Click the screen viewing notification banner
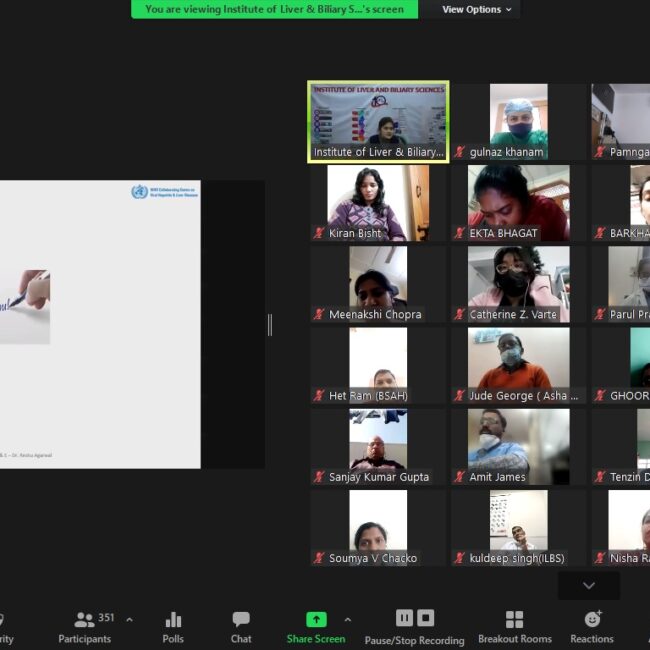The image size is (650, 650). click(274, 9)
